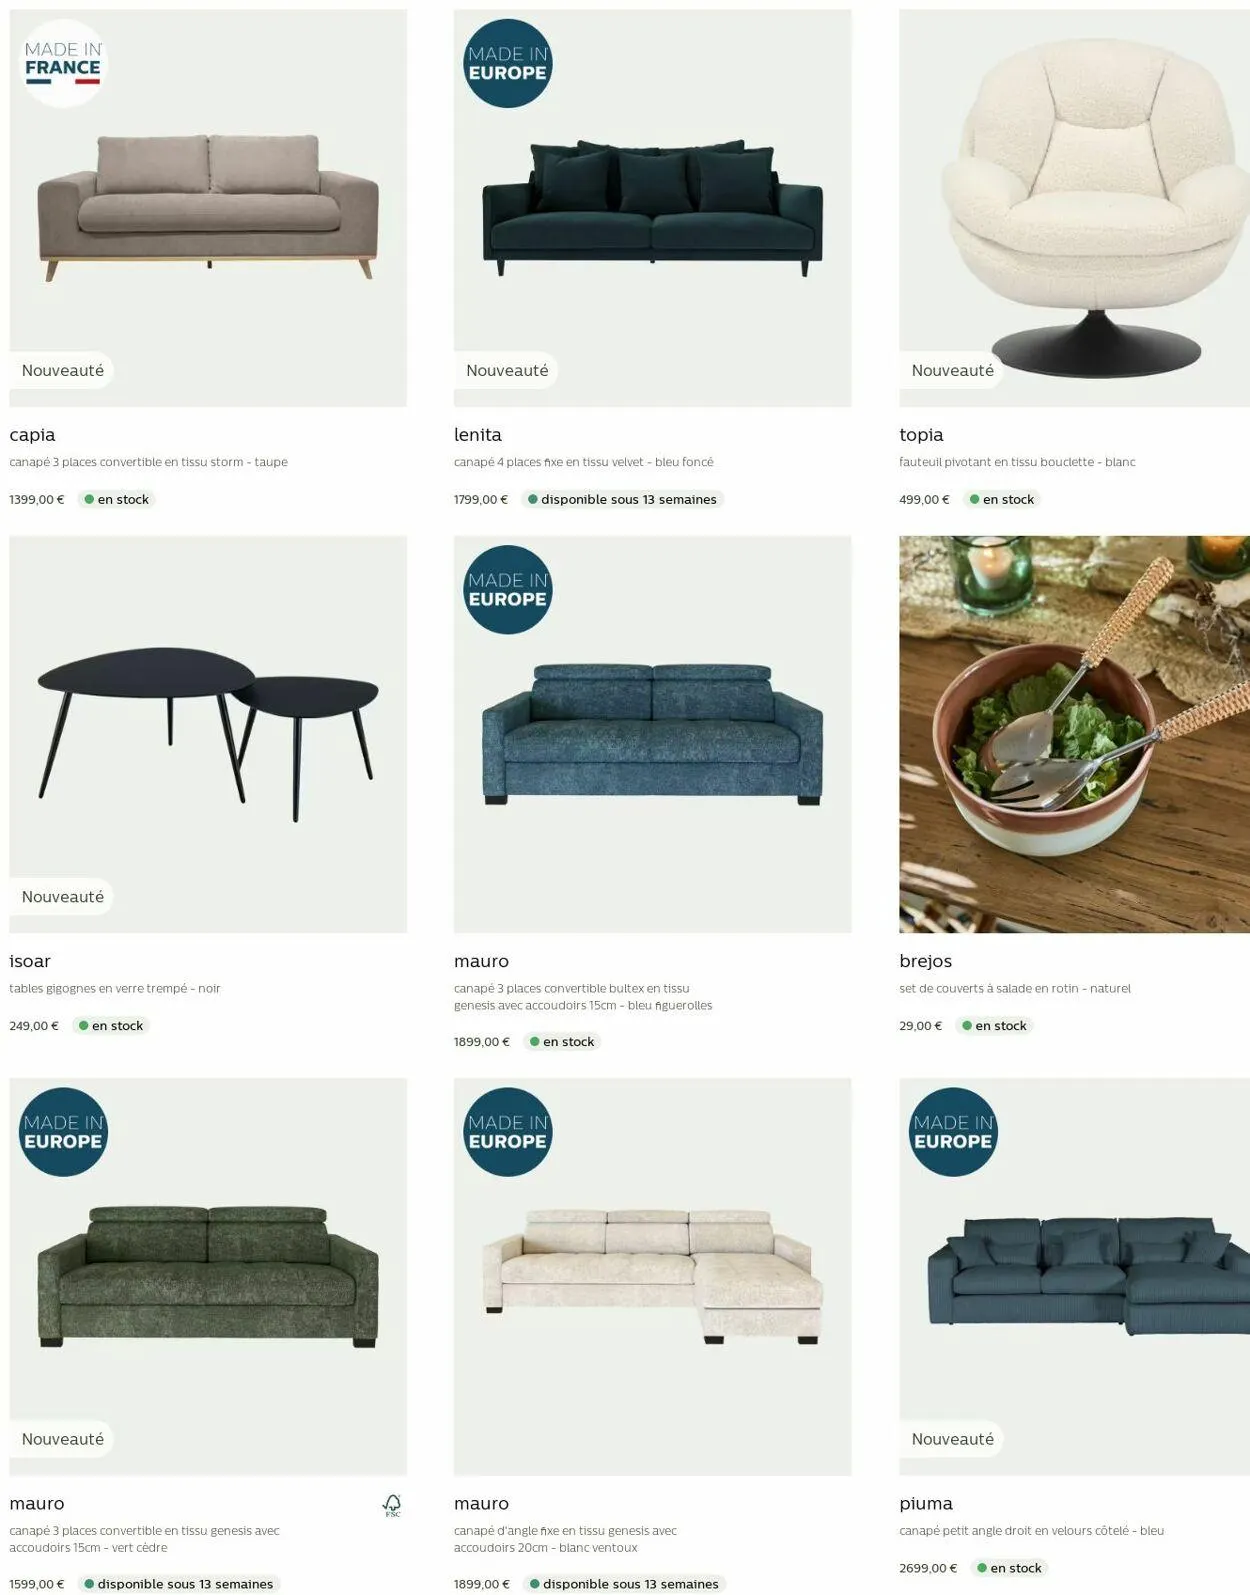1250x1595 pixels.
Task: Click the Nouveauté tag on topia armchair
Action: (952, 370)
